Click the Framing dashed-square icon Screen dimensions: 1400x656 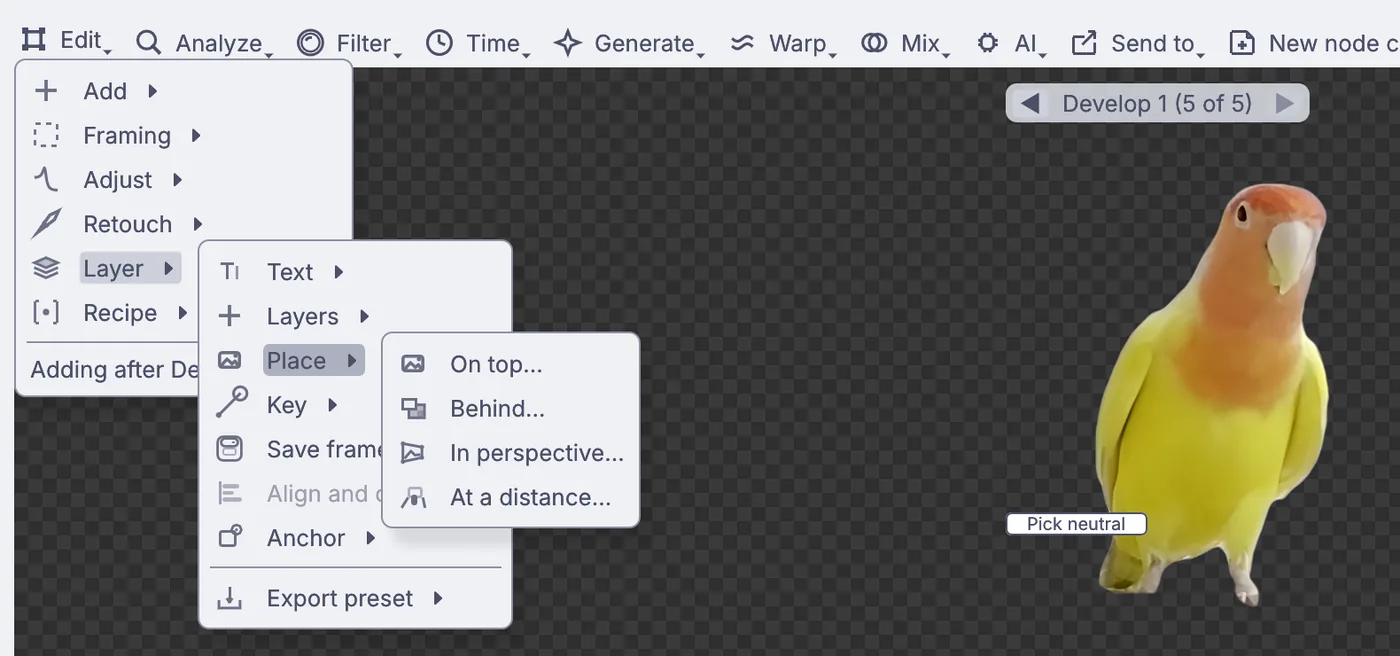pos(46,135)
